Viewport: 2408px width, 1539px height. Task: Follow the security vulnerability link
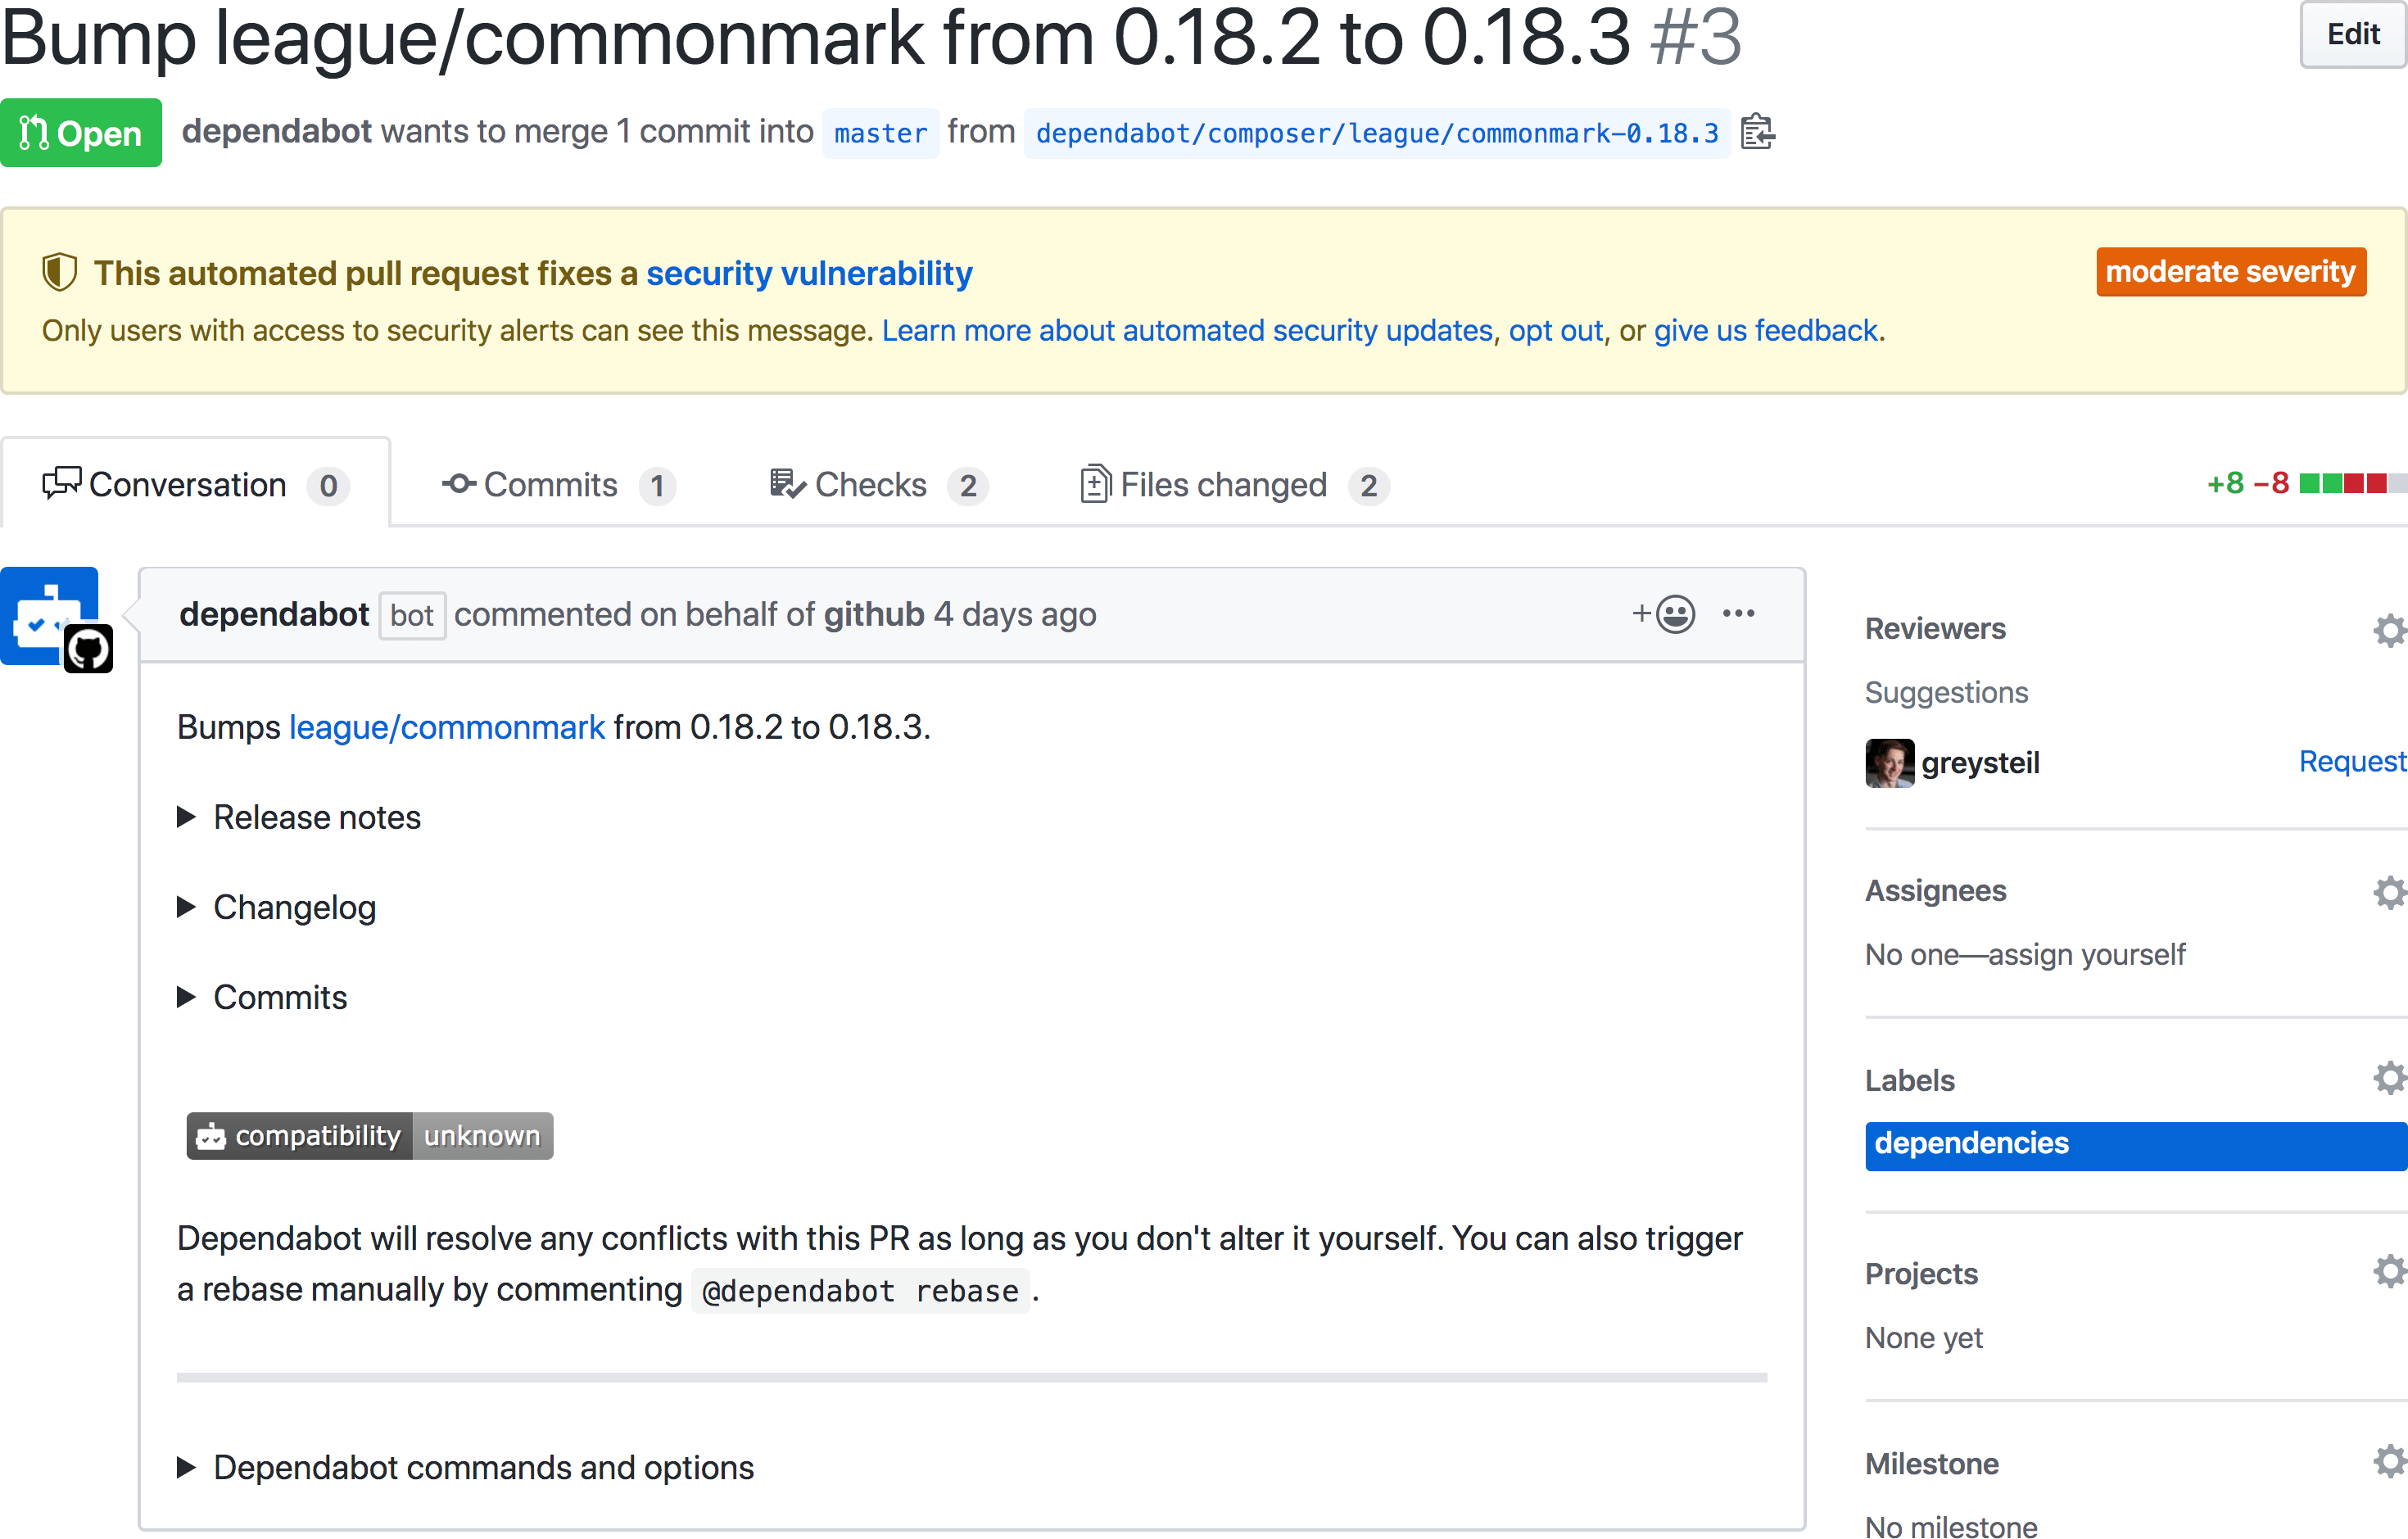[x=809, y=272]
